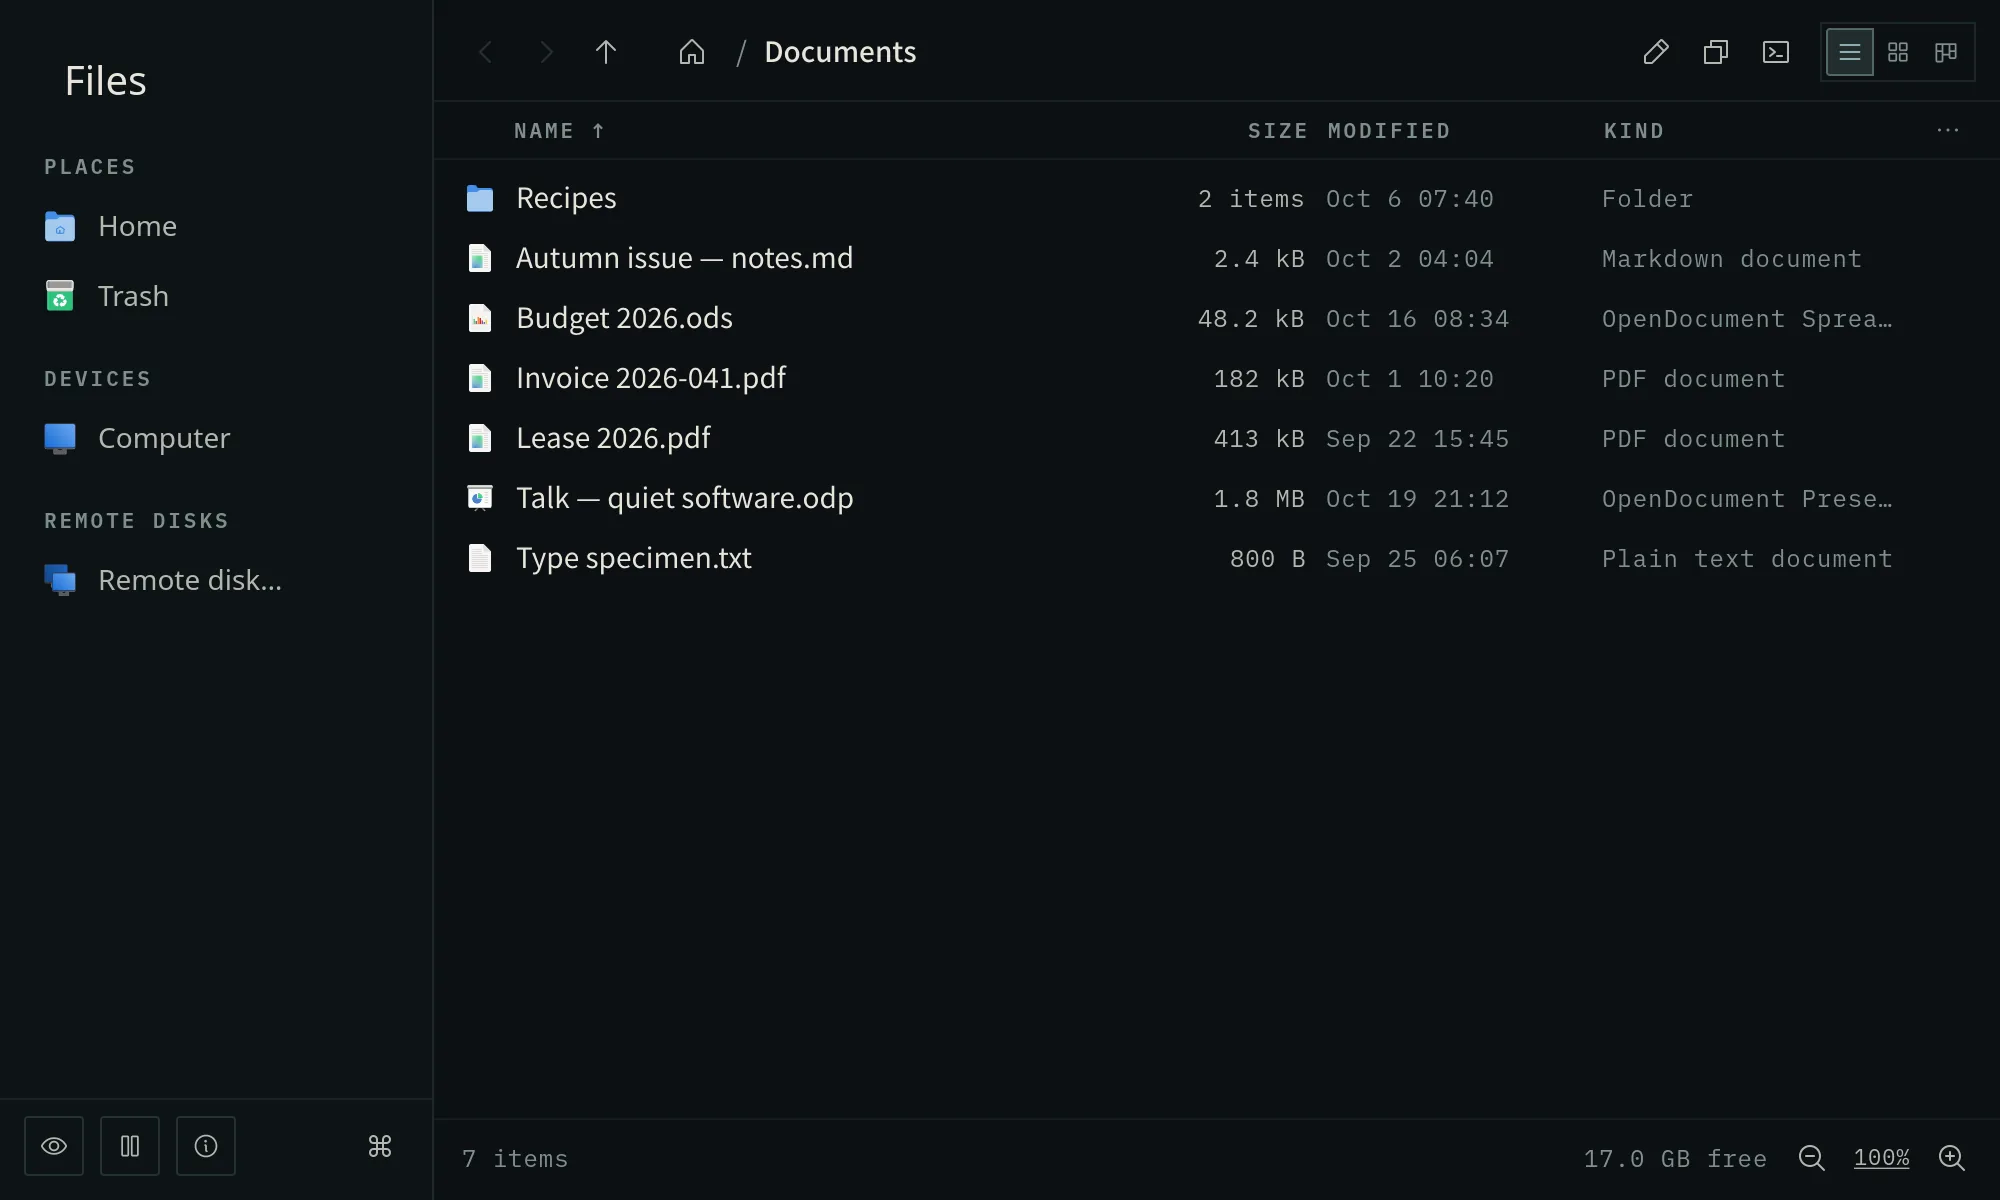Click the 1.8 MB size cell

pyautogui.click(x=1259, y=499)
